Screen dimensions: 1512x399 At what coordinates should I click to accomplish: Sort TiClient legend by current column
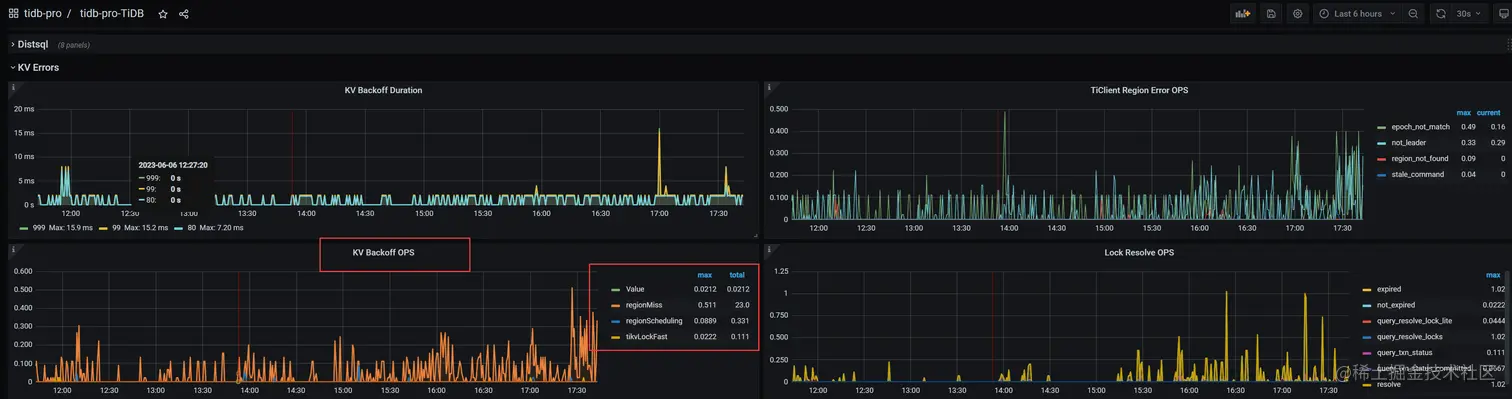(1489, 113)
